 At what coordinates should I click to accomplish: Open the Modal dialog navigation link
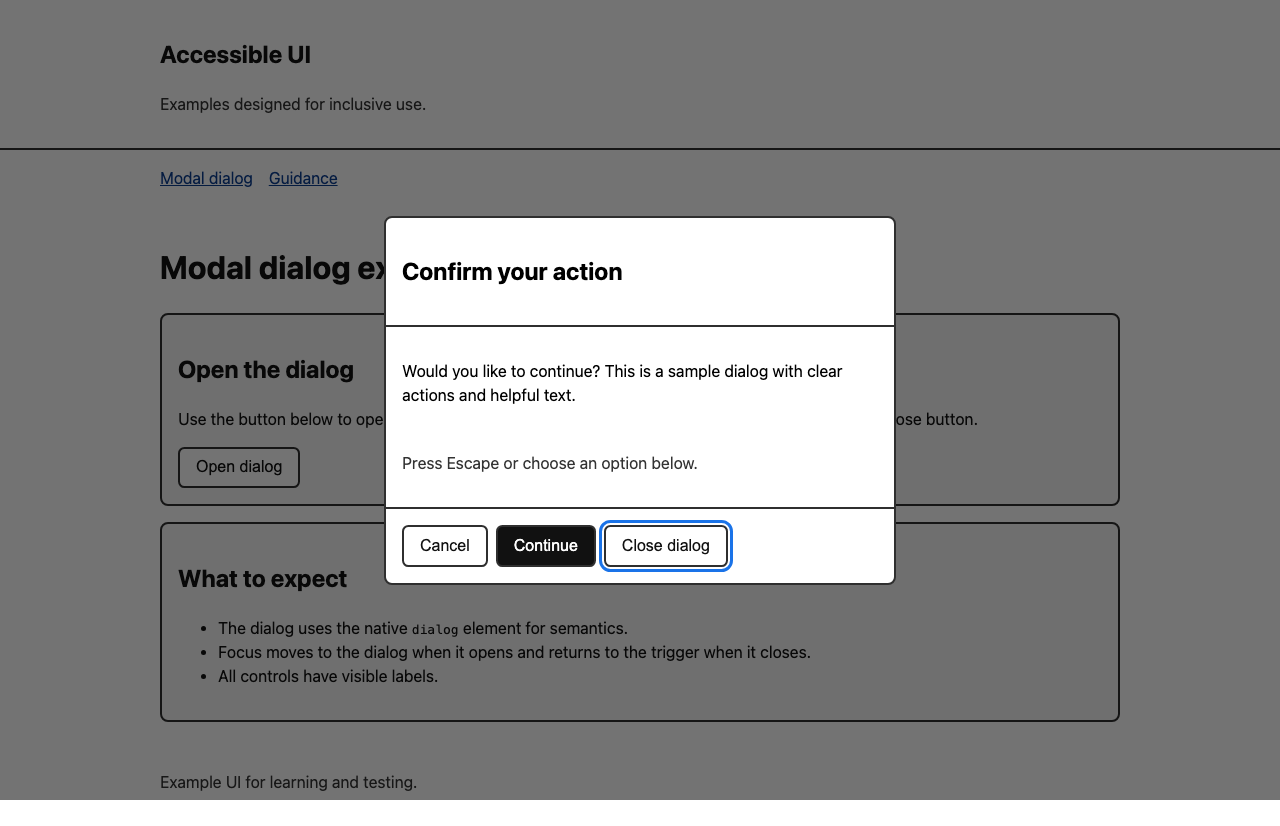pyautogui.click(x=206, y=178)
